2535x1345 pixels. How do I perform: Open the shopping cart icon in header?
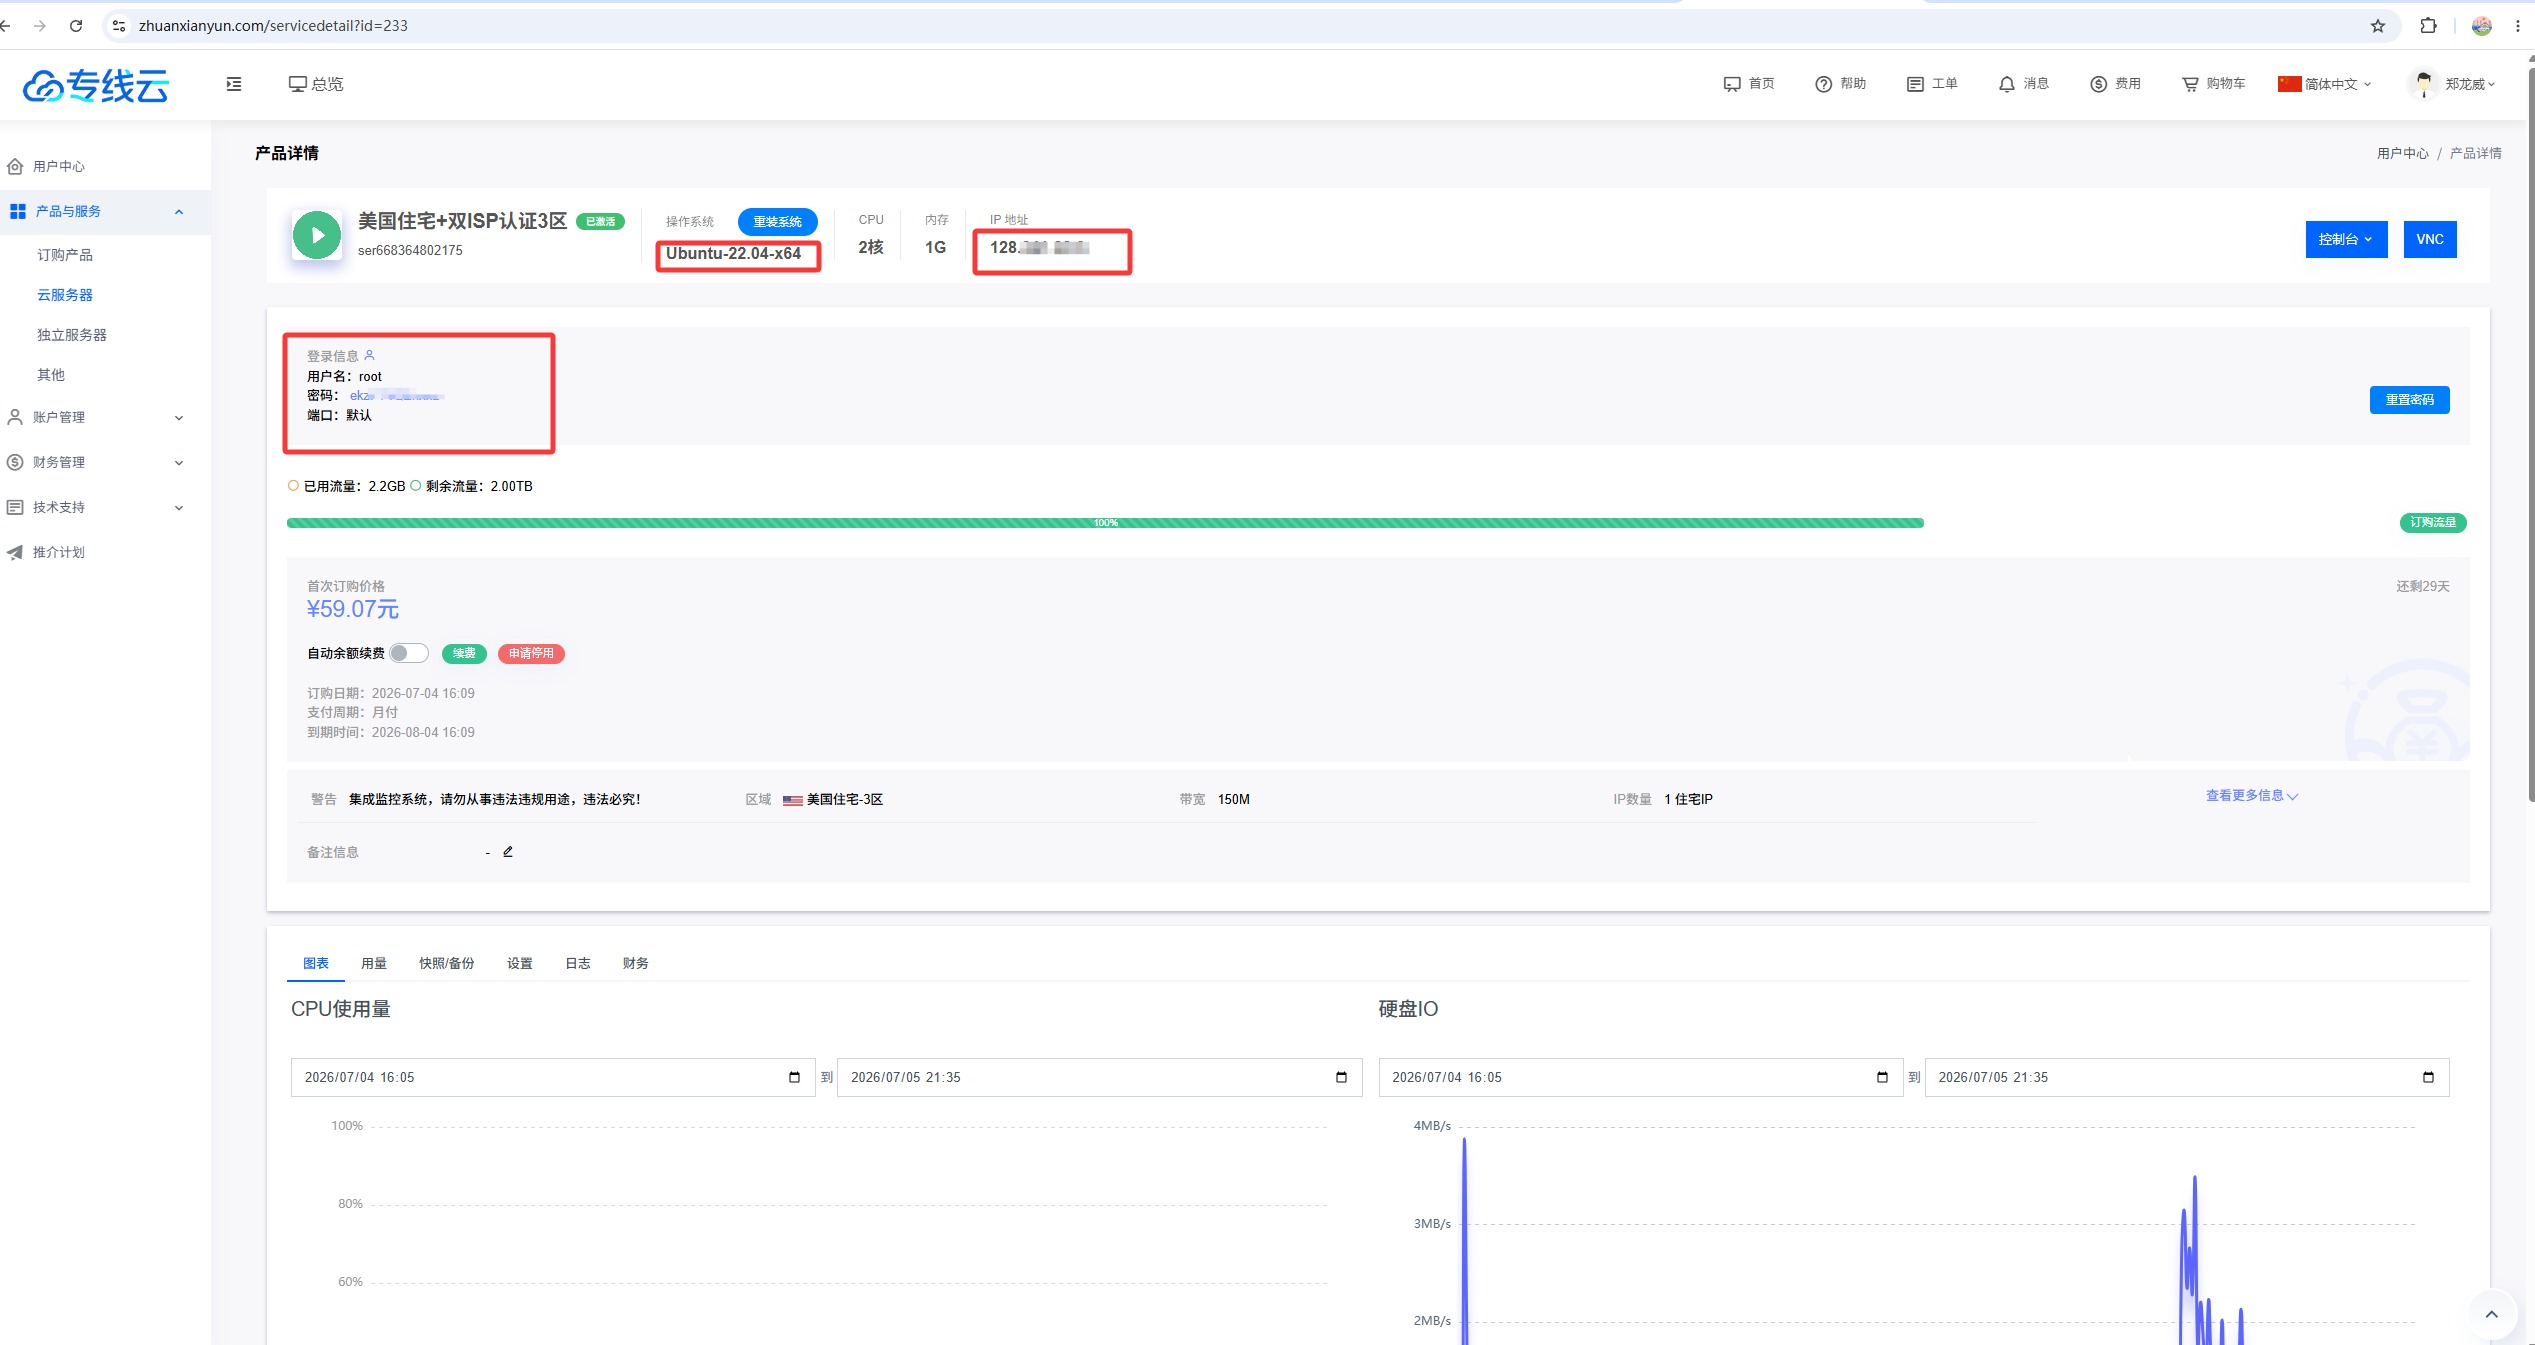point(2189,84)
